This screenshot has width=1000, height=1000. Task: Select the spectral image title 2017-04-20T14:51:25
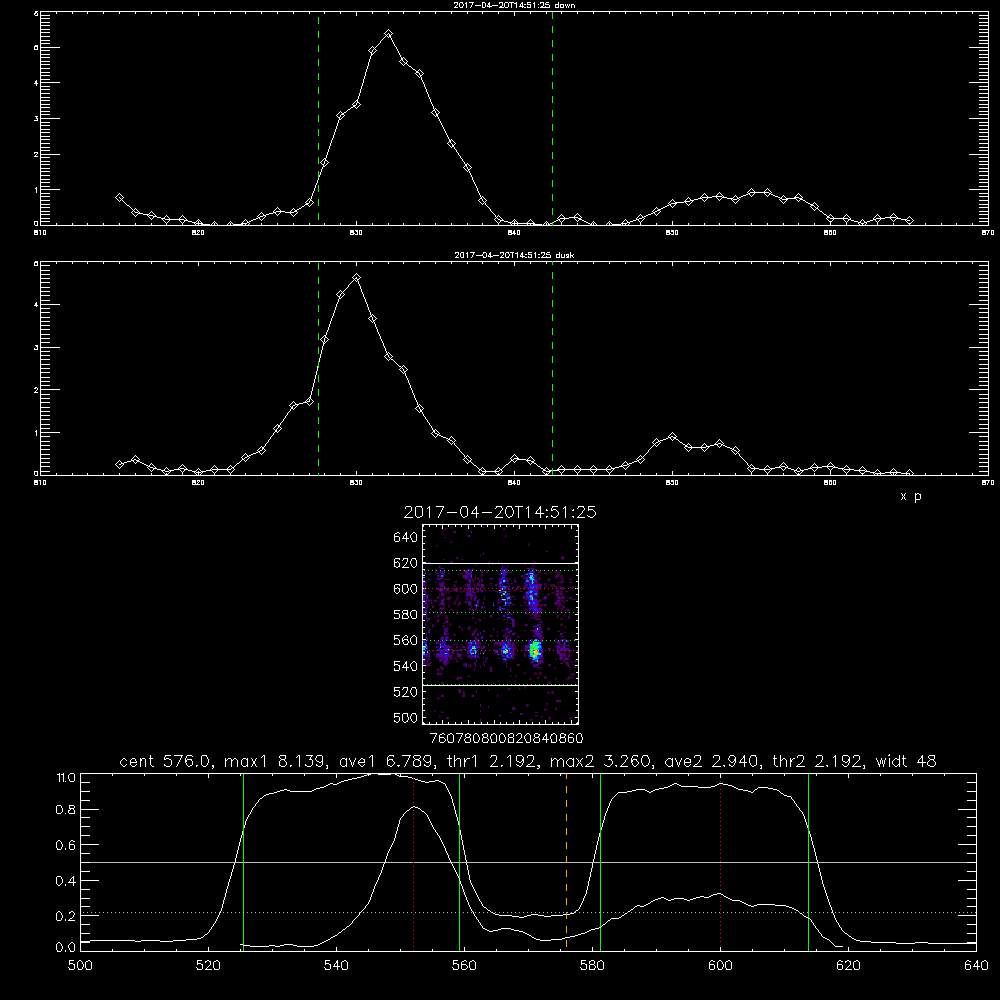[x=500, y=512]
